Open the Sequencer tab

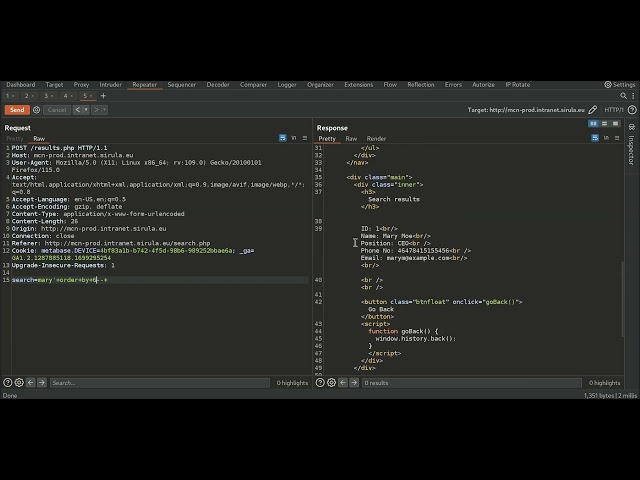point(182,84)
